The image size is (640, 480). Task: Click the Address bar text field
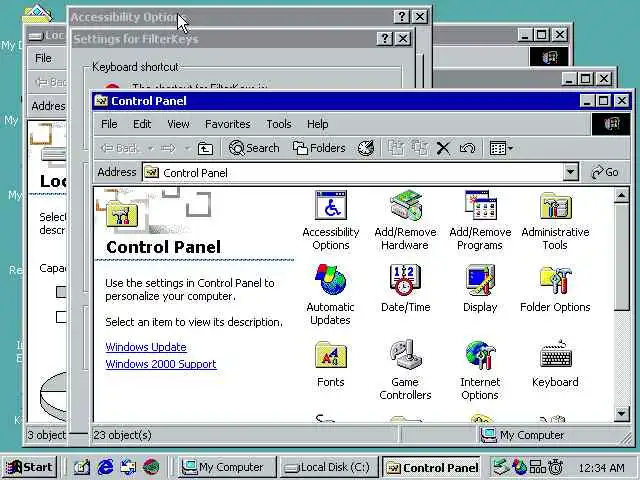(x=353, y=172)
